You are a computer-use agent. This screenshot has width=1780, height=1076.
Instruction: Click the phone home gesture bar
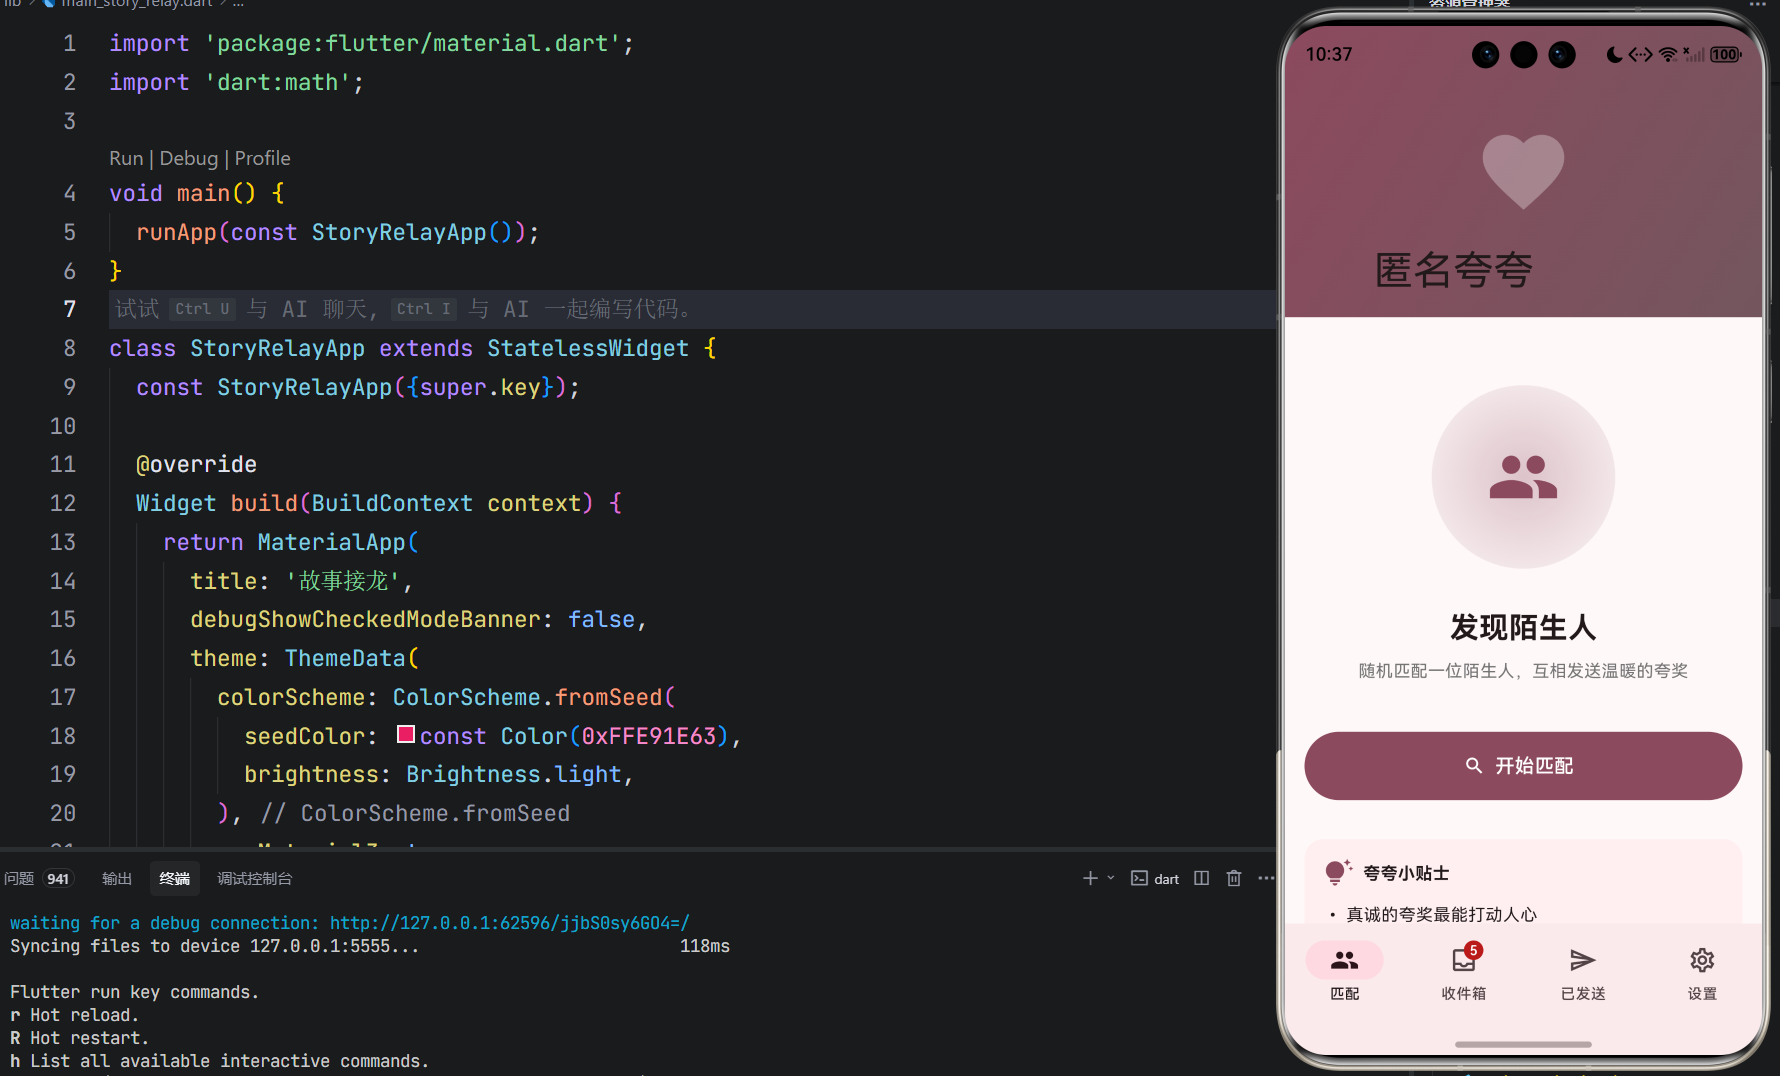[x=1523, y=1044]
